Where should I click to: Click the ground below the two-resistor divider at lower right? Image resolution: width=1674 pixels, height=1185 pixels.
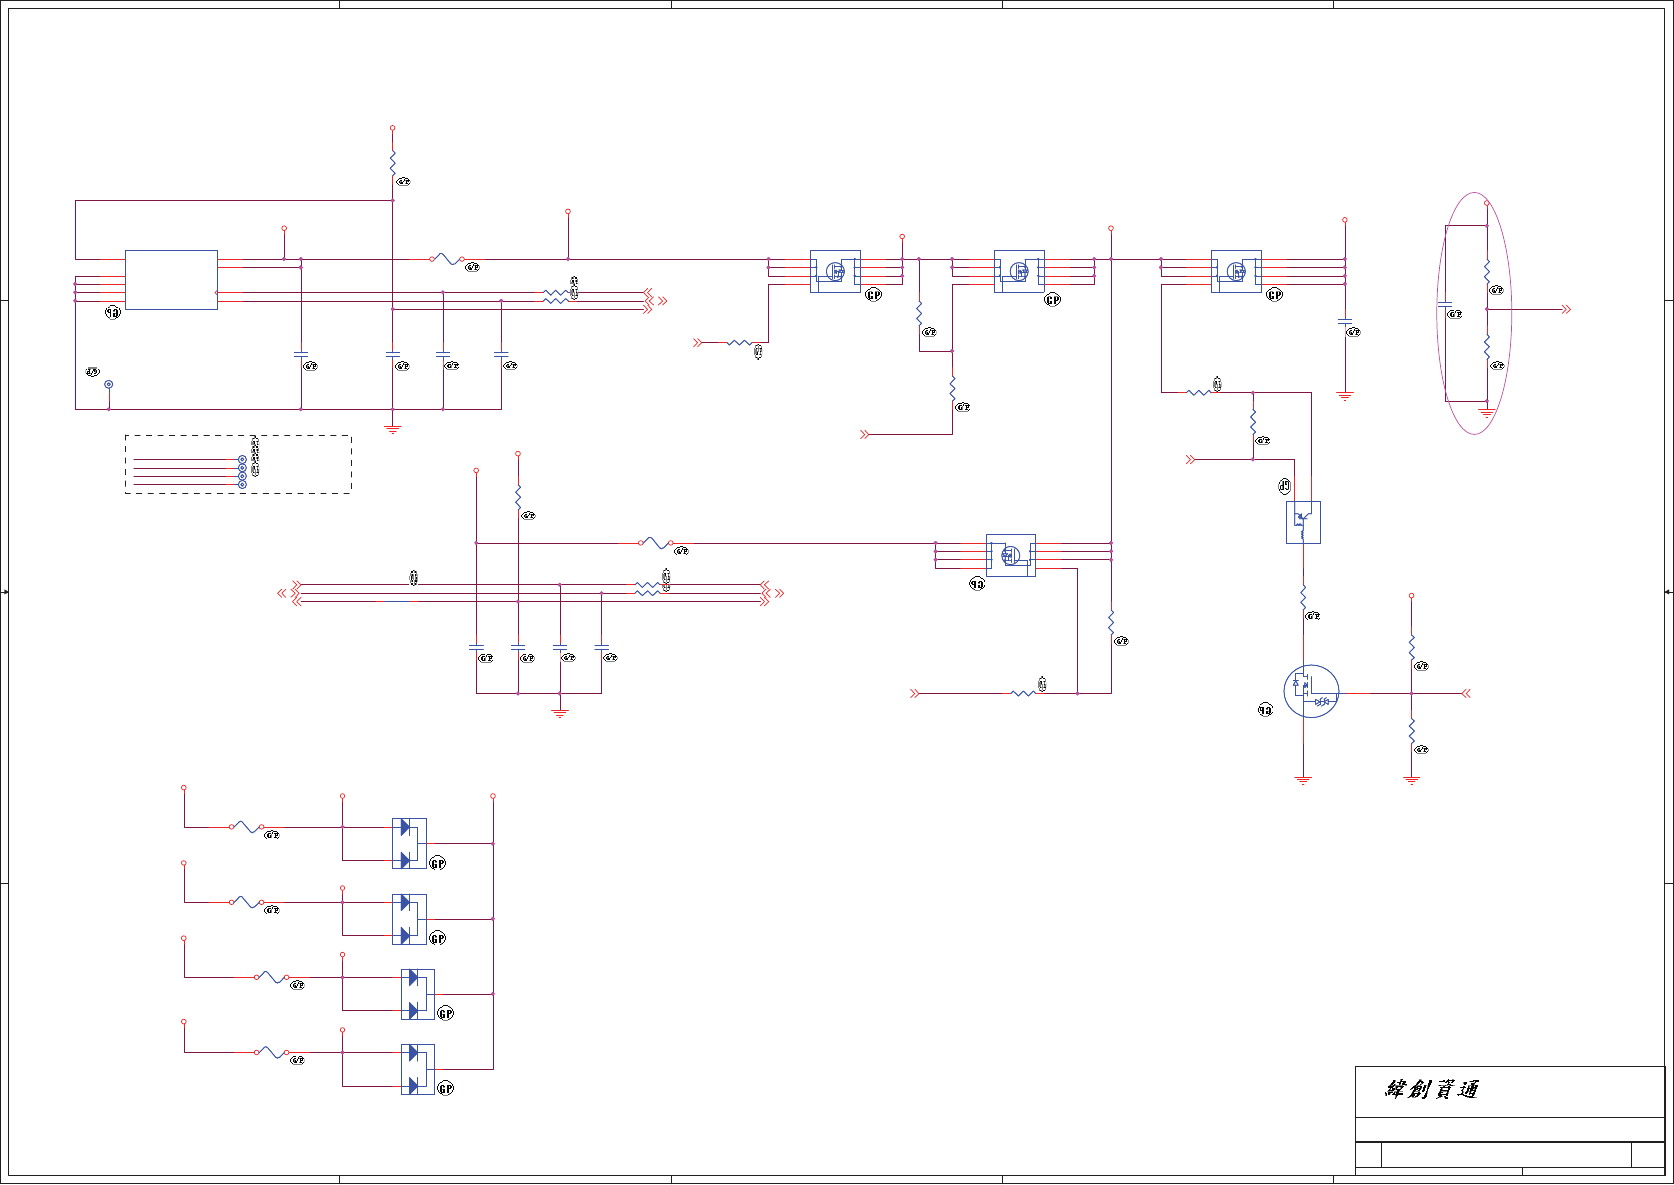(1412, 780)
